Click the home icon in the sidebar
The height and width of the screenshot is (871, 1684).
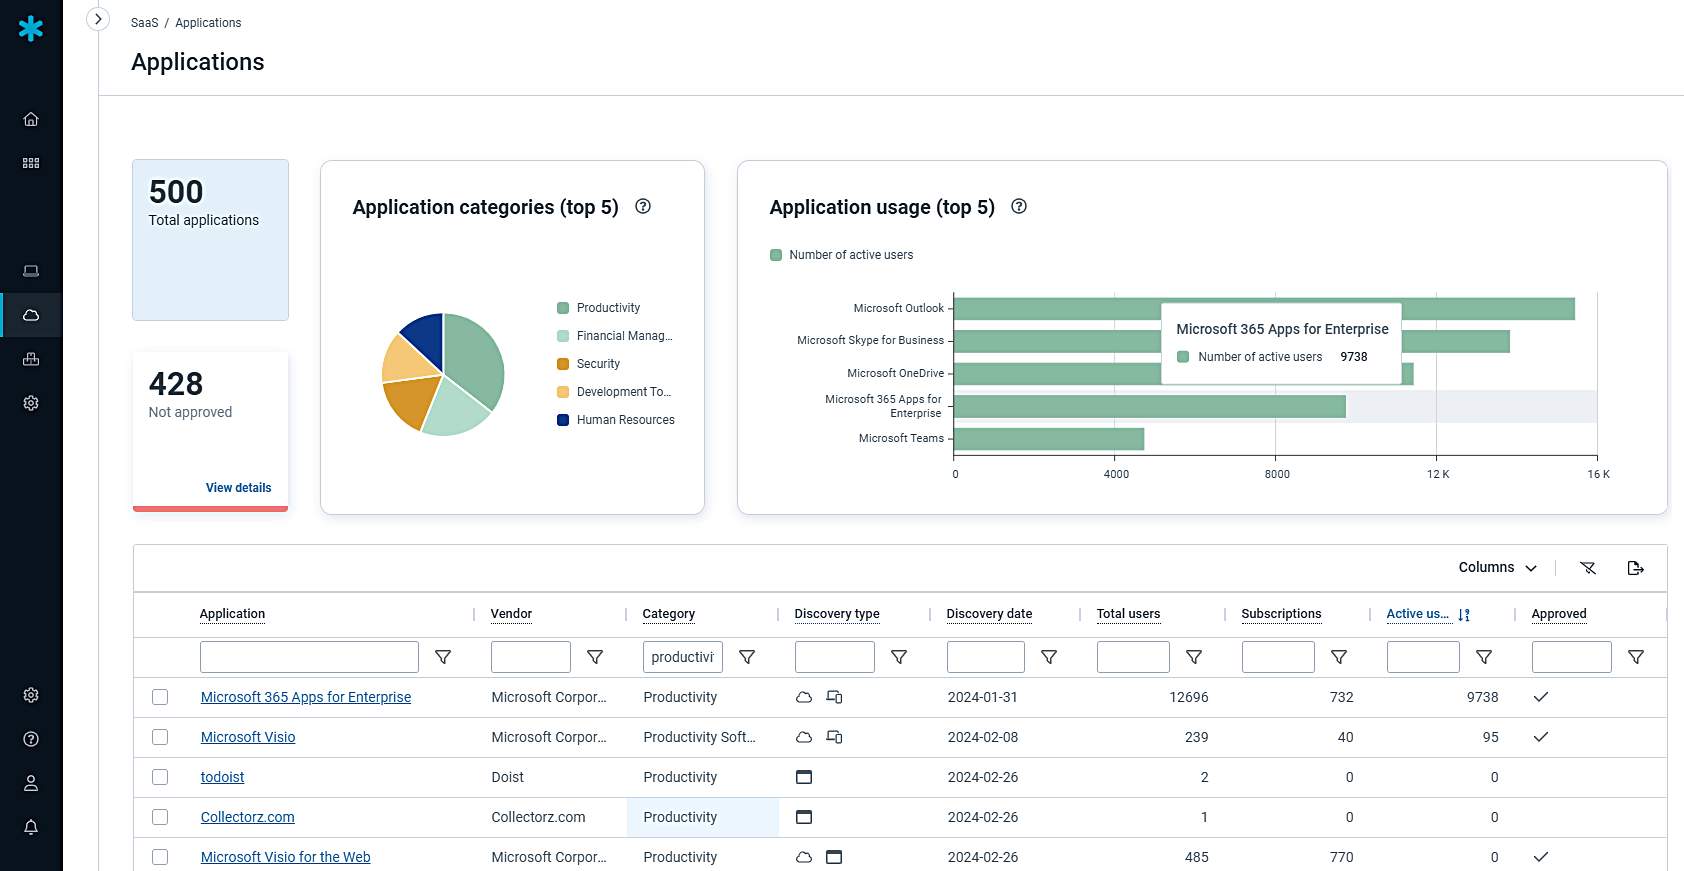click(31, 119)
